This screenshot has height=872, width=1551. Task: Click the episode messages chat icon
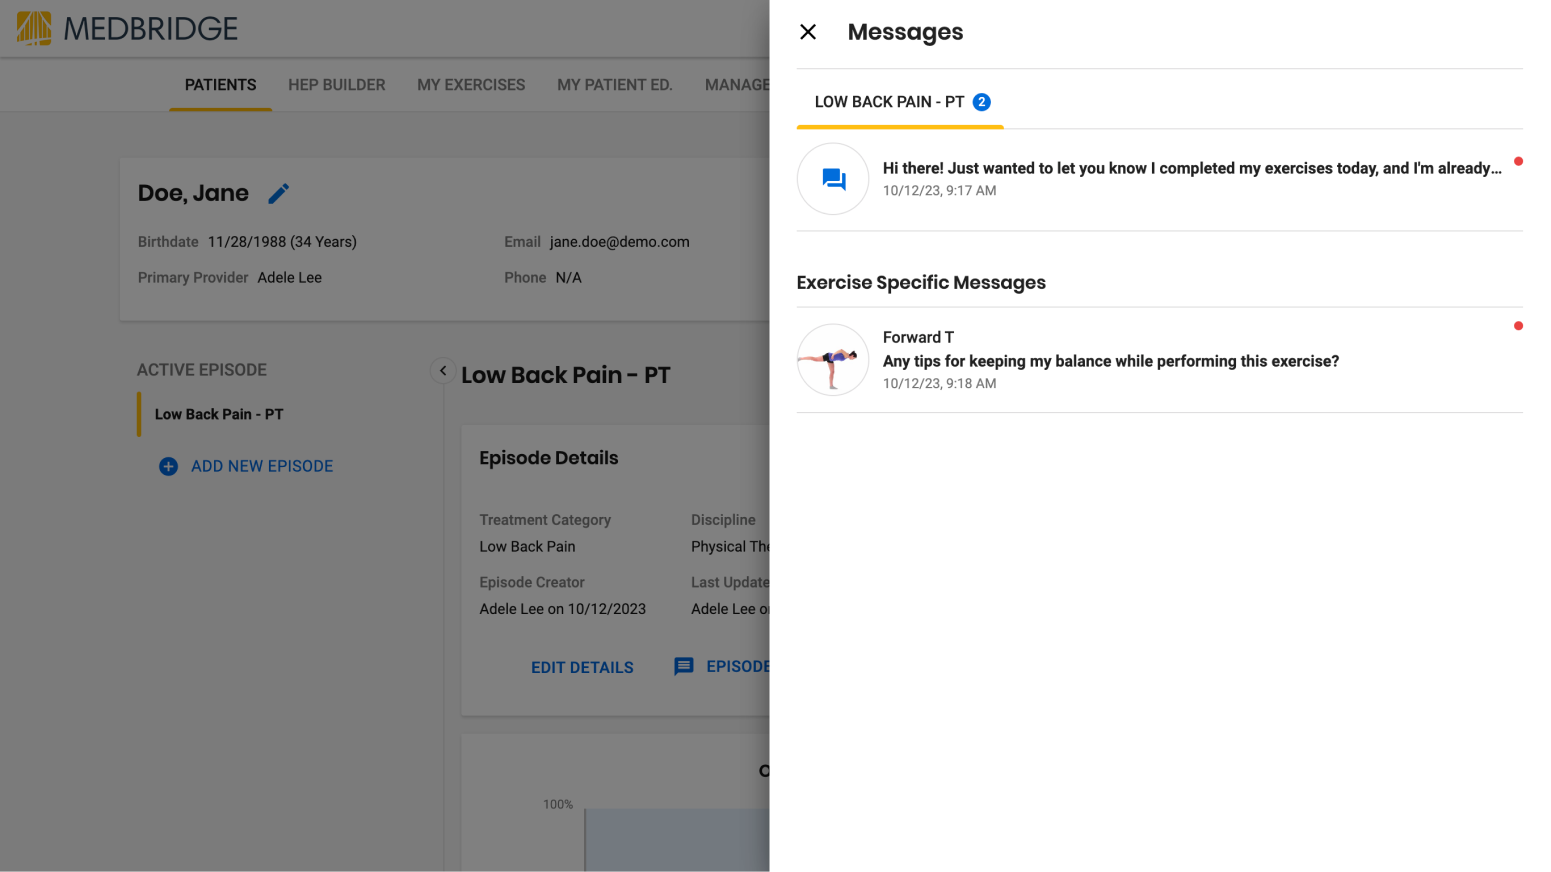pyautogui.click(x=684, y=667)
